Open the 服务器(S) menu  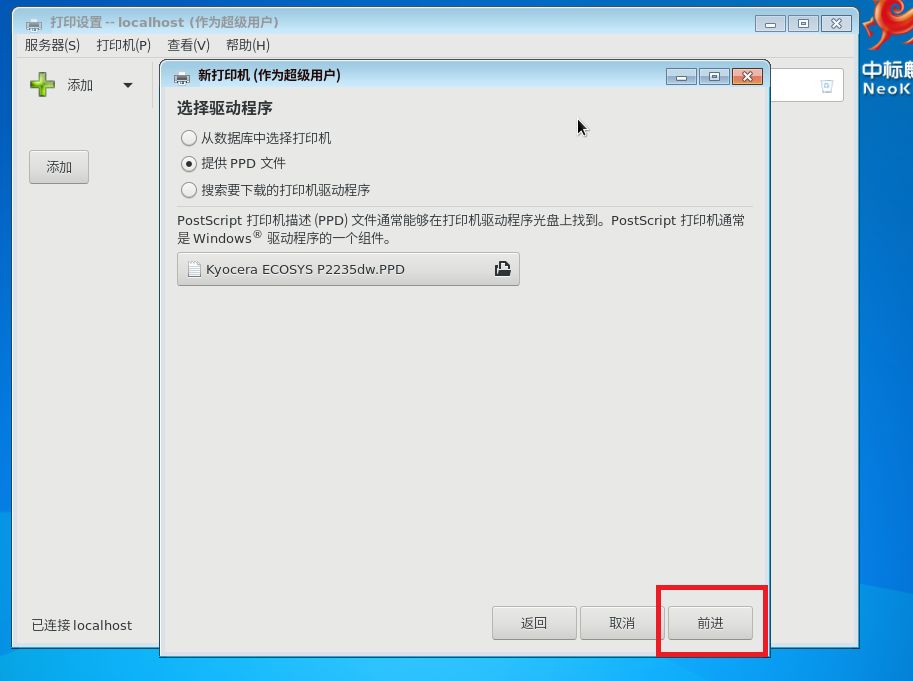coord(52,45)
